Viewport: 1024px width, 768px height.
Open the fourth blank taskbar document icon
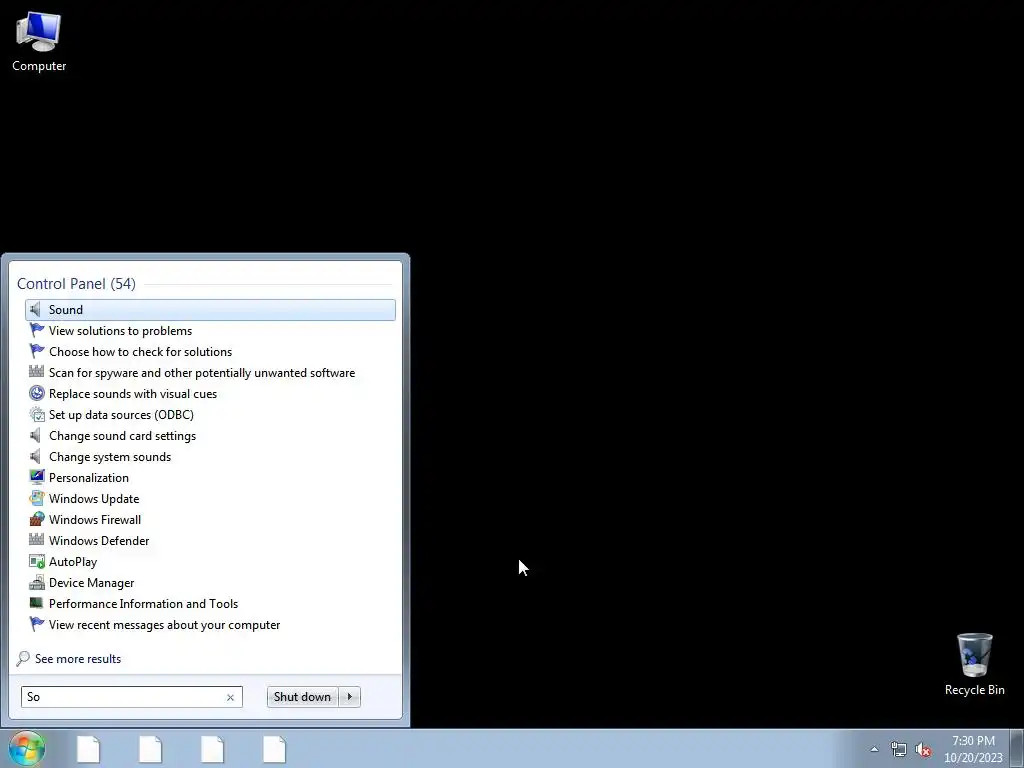pyautogui.click(x=274, y=749)
